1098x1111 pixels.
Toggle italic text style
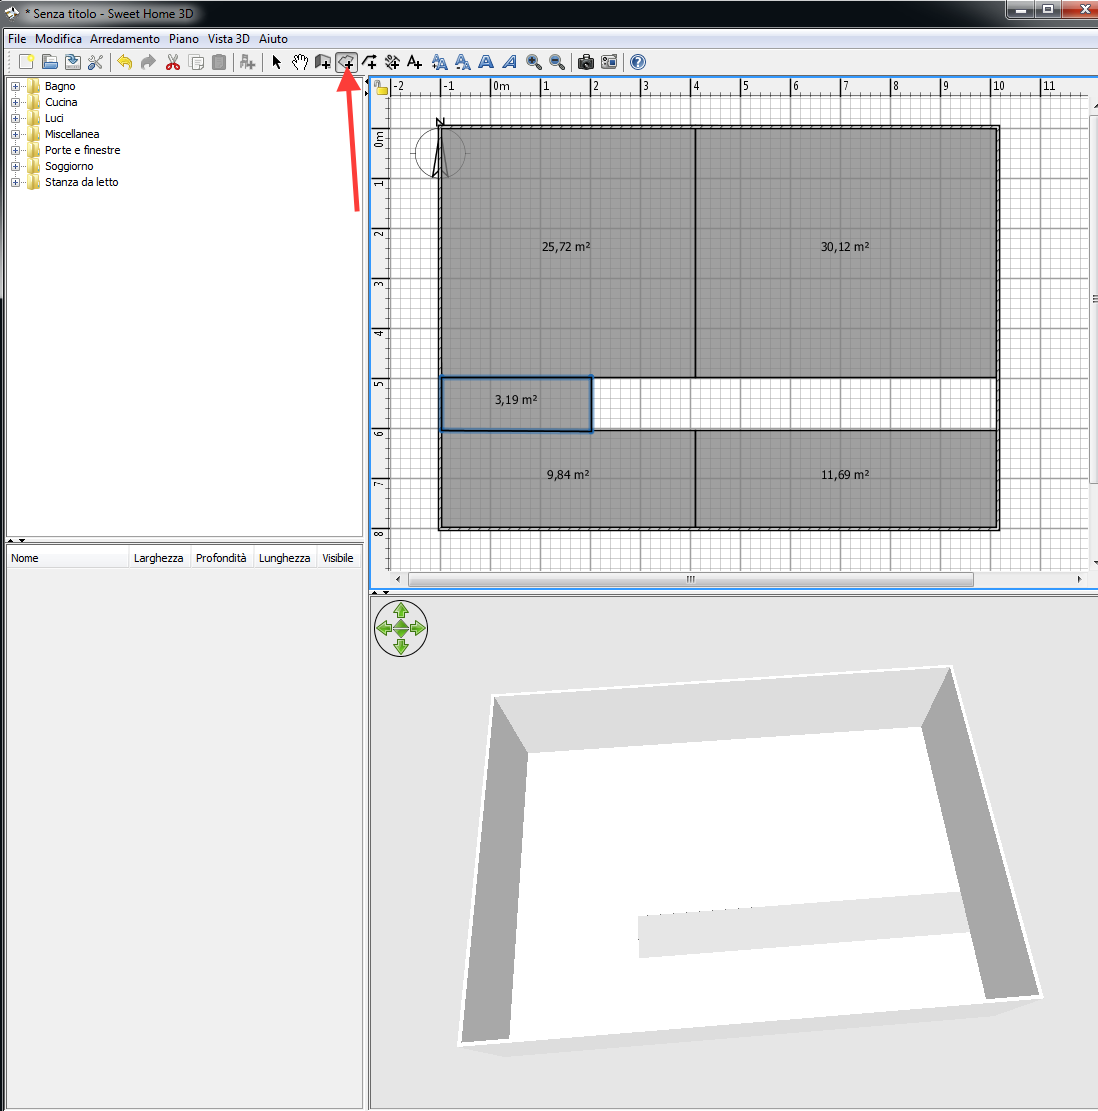click(x=509, y=62)
